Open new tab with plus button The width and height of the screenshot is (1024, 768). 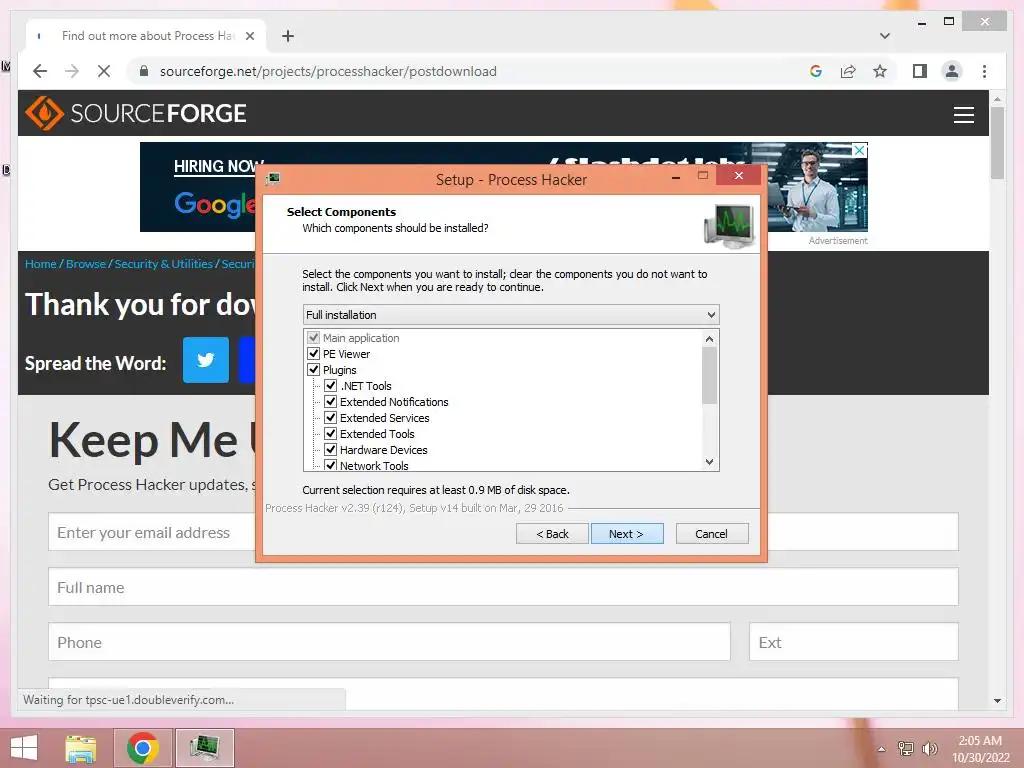pyautogui.click(x=287, y=36)
